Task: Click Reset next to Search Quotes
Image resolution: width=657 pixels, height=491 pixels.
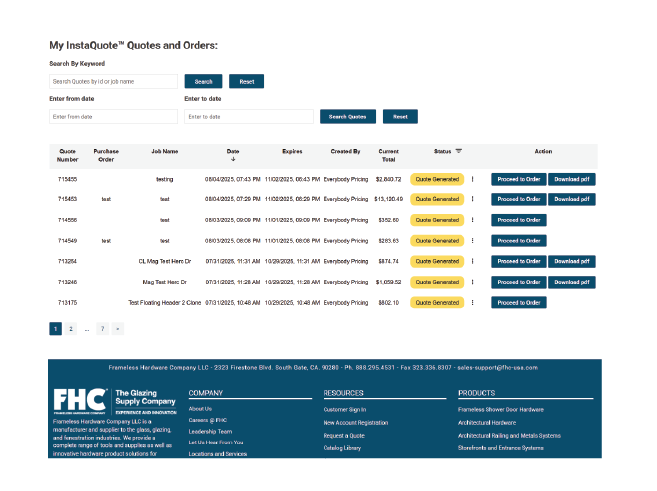Action: coord(400,116)
